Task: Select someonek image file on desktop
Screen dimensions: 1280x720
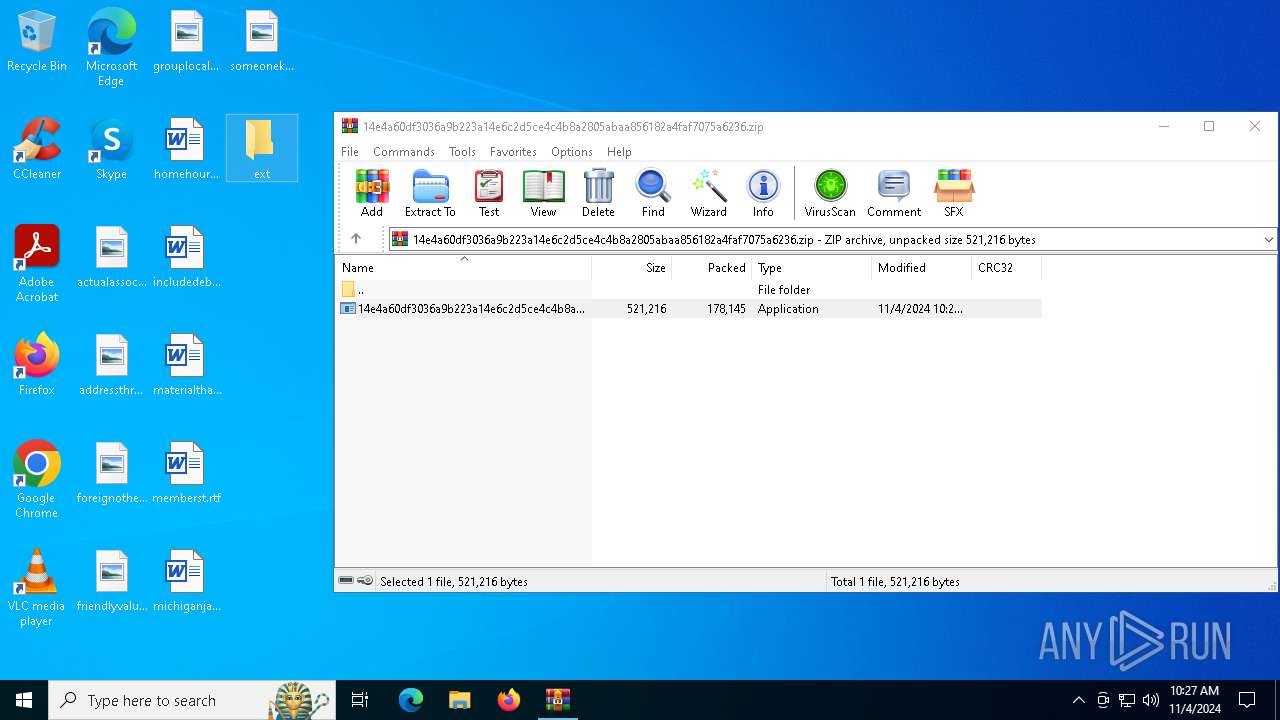Action: pos(262,42)
